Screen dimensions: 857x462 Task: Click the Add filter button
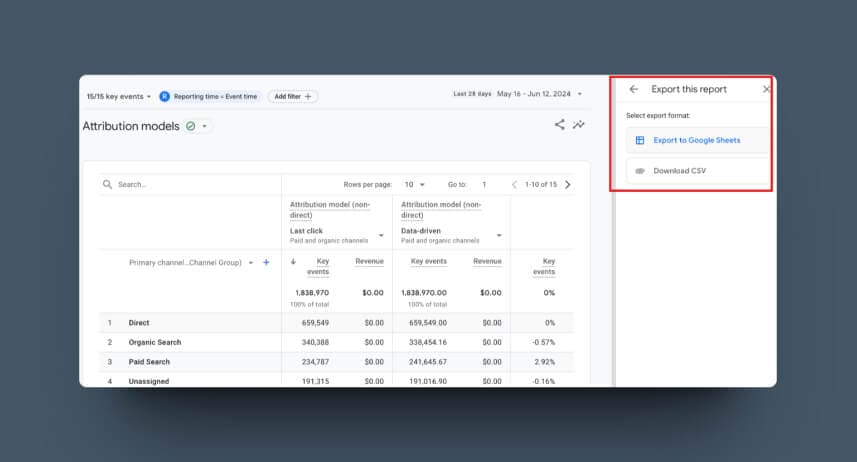pos(292,96)
